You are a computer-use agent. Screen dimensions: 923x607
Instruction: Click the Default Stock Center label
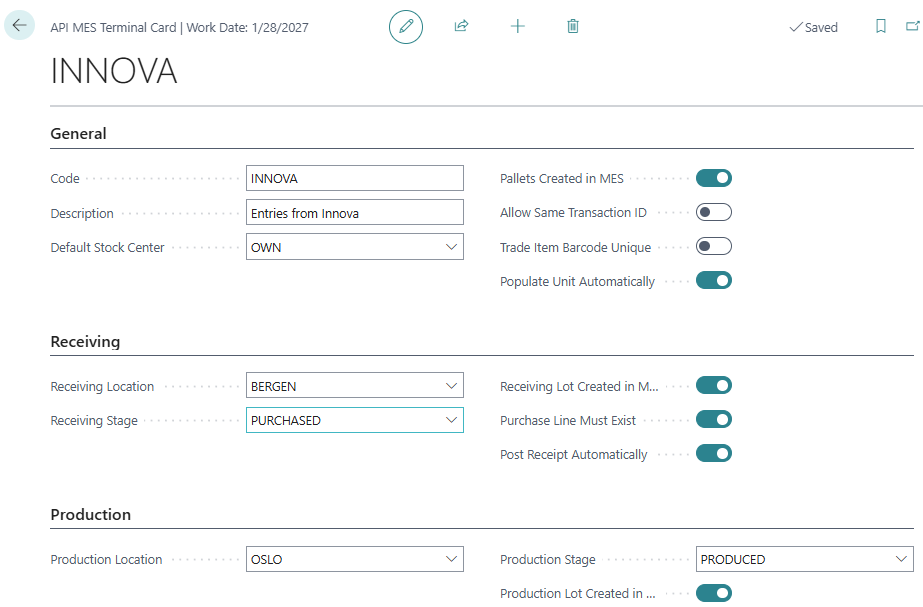point(107,247)
